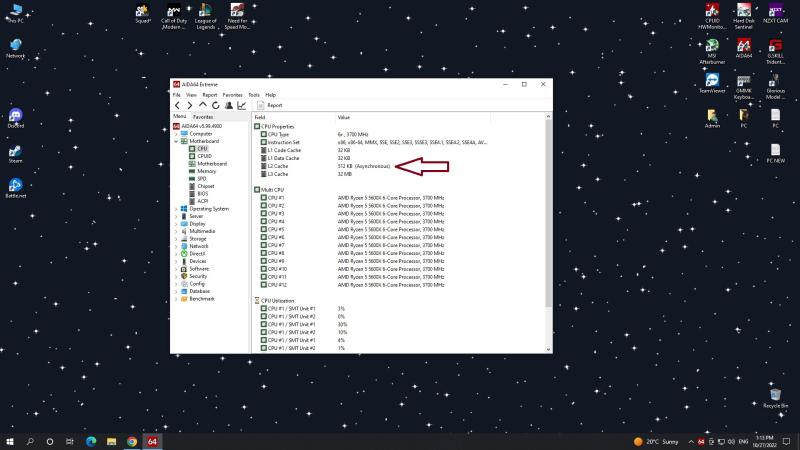Select Chipset in the tree
This screenshot has width=800, height=450.
(x=205, y=186)
